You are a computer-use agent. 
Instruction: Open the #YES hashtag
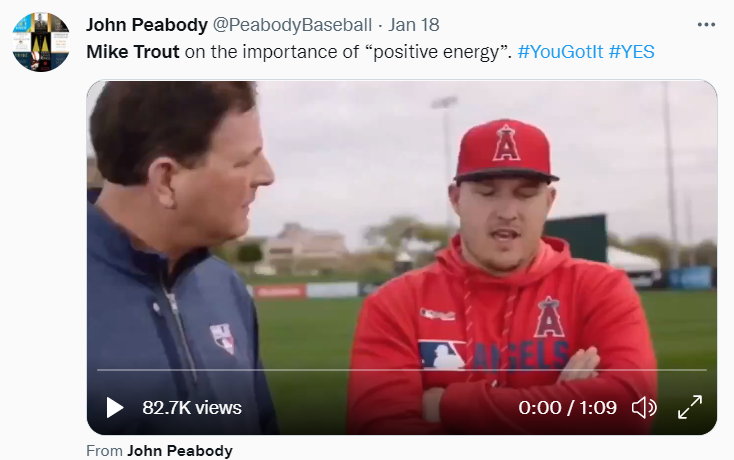click(631, 52)
